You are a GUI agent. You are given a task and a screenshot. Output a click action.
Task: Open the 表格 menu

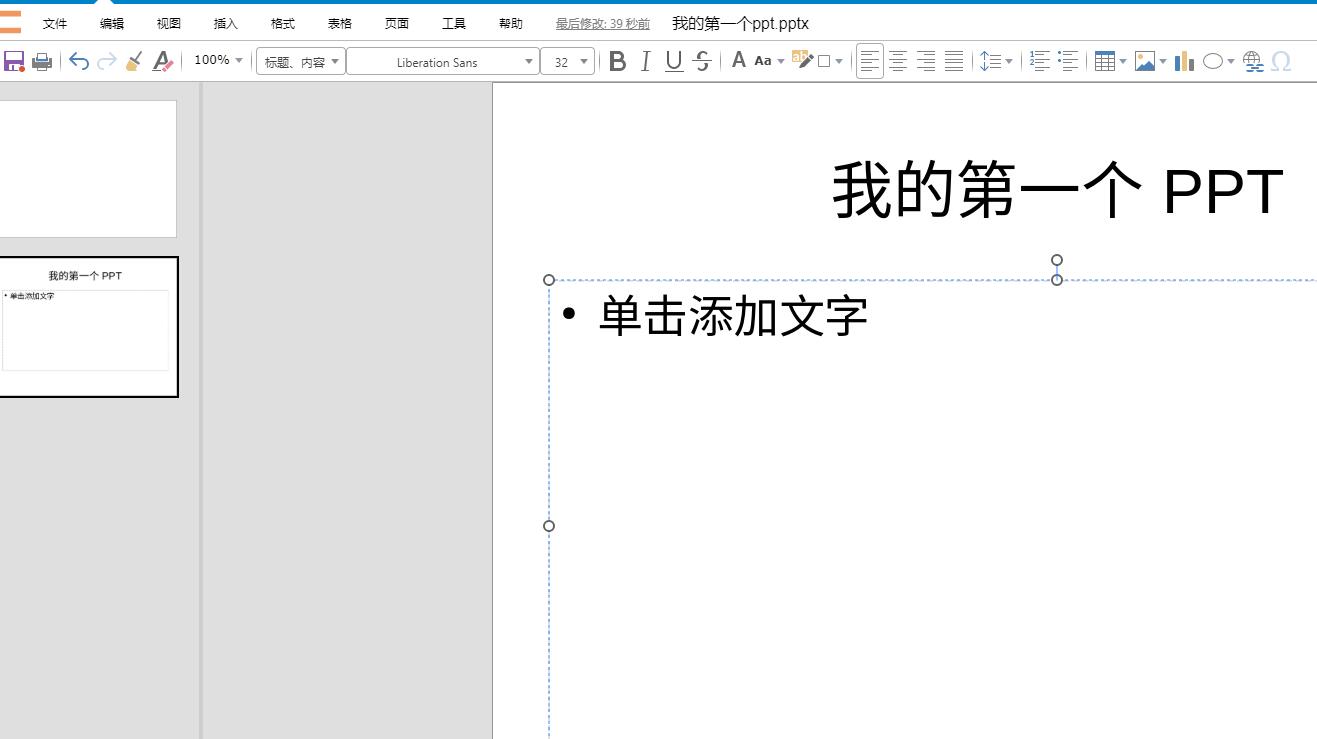coord(340,23)
